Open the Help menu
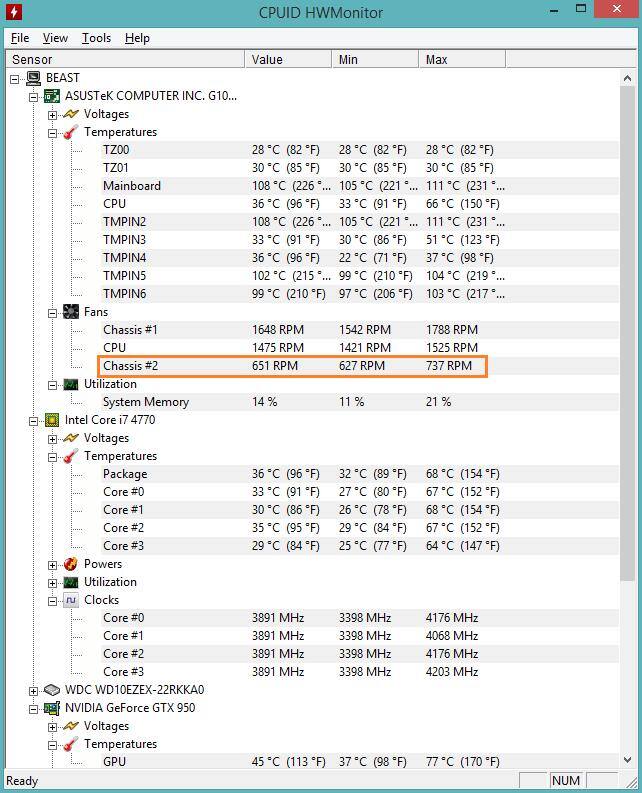This screenshot has height=793, width=642. tap(137, 38)
